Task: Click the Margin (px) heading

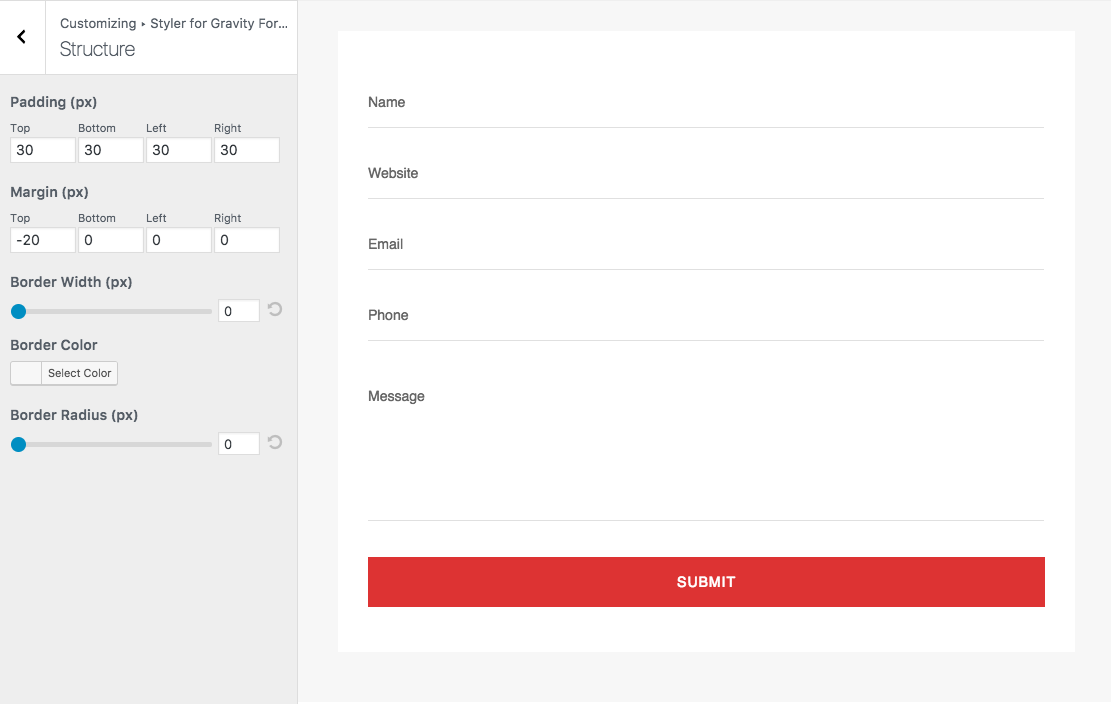Action: coord(49,192)
